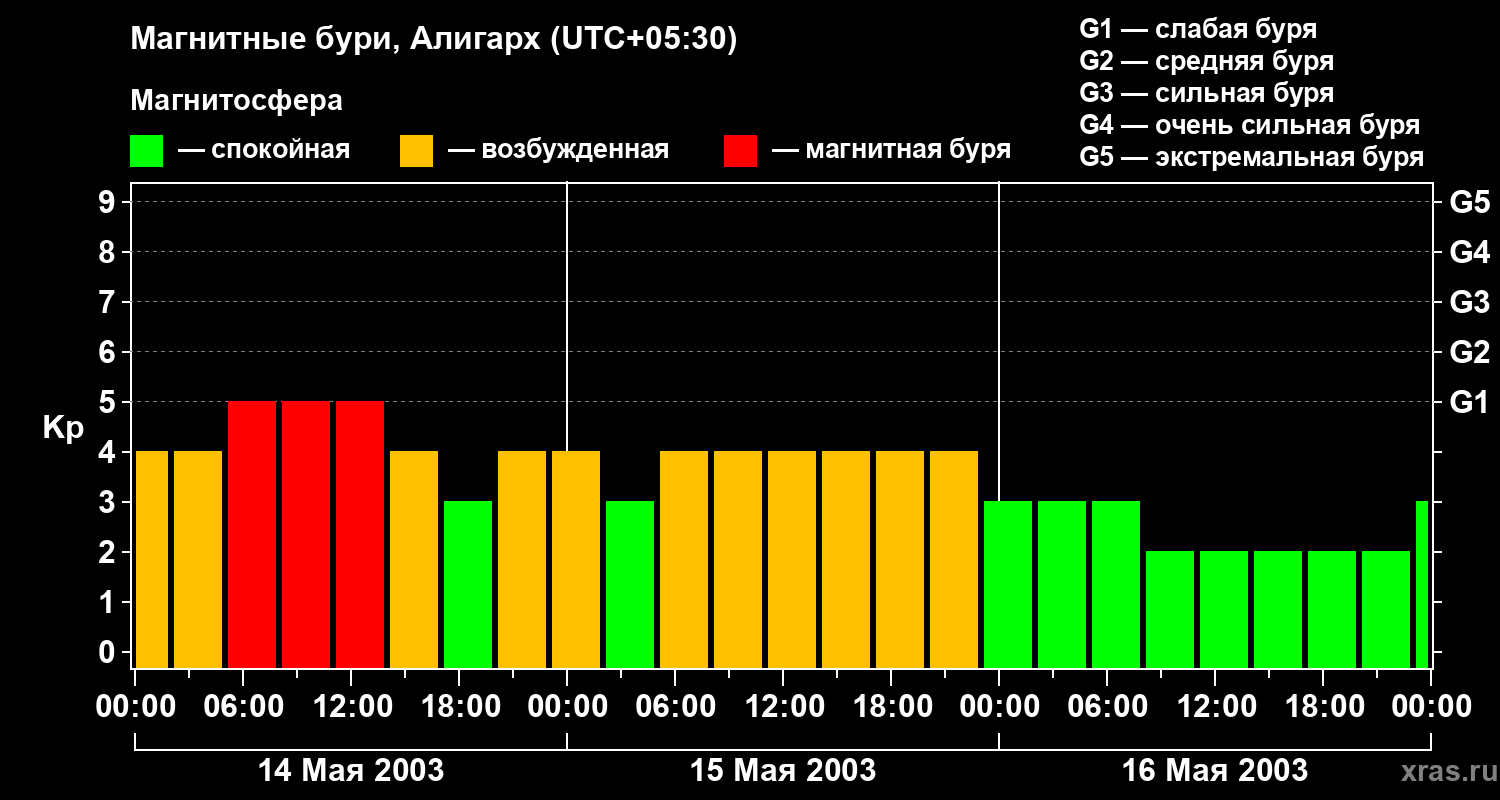This screenshot has width=1500, height=800.
Task: Click the '18:00' time label under 14 May
Action: 459,707
